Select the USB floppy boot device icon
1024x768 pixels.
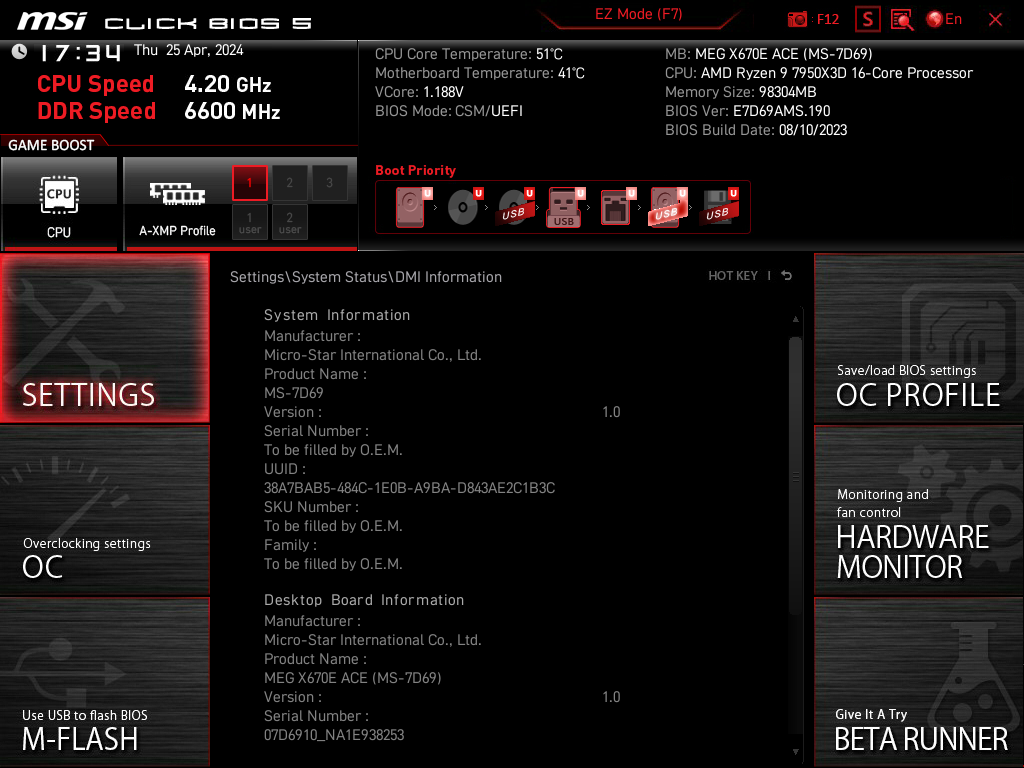point(720,207)
